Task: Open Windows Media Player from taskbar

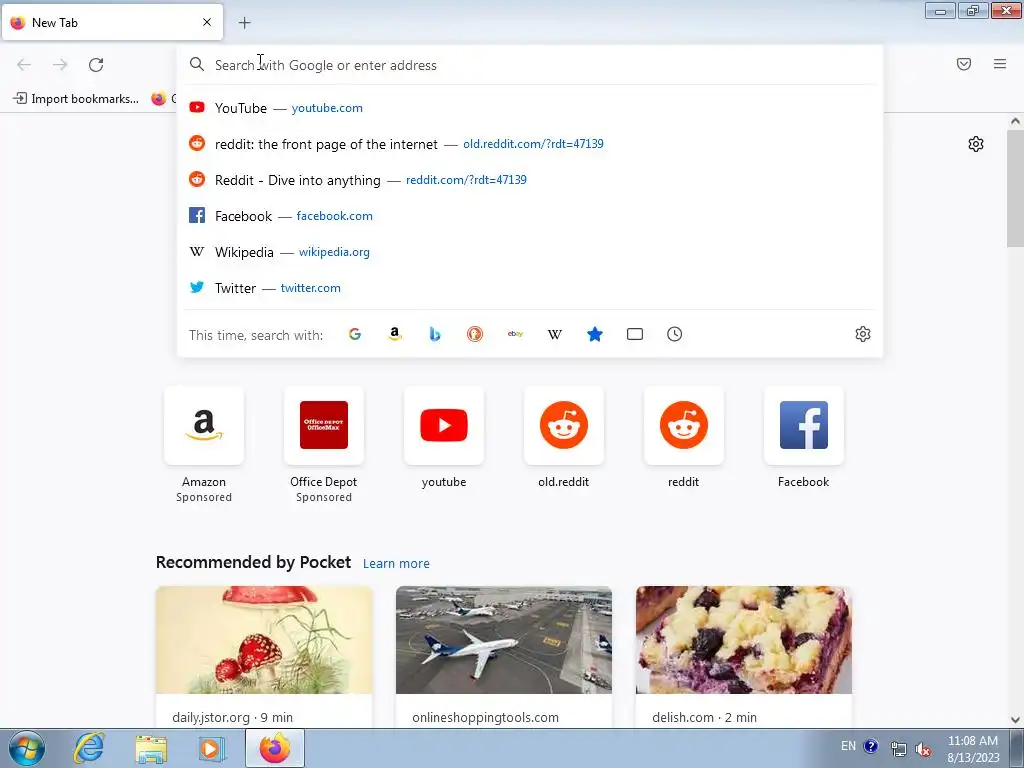Action: point(210,748)
